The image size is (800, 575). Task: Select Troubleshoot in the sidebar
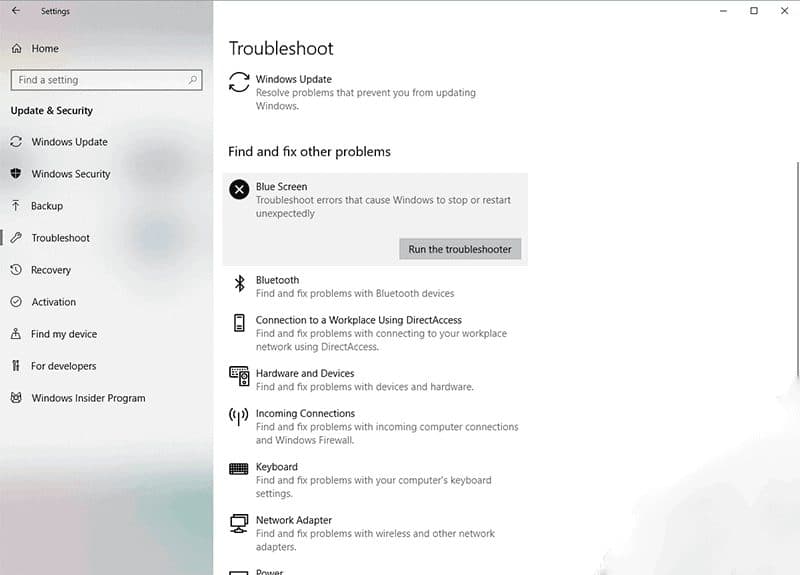click(60, 238)
